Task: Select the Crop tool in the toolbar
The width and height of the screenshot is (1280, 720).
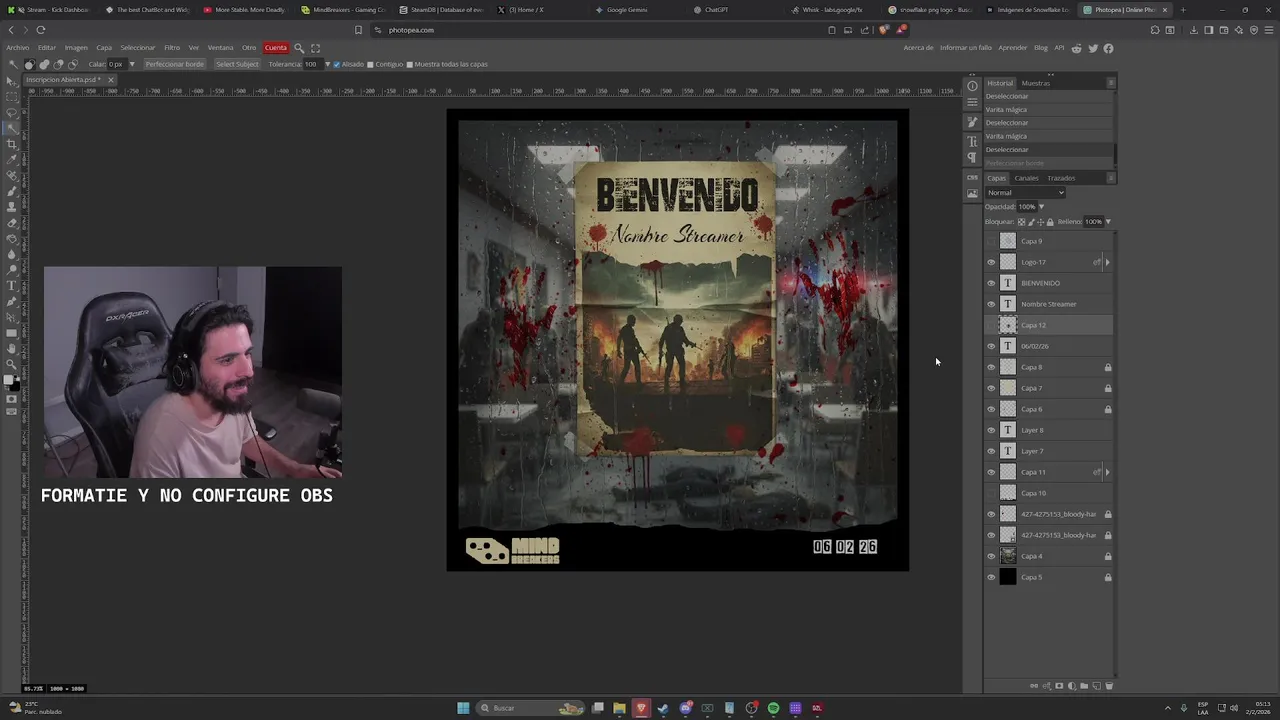Action: pyautogui.click(x=12, y=143)
